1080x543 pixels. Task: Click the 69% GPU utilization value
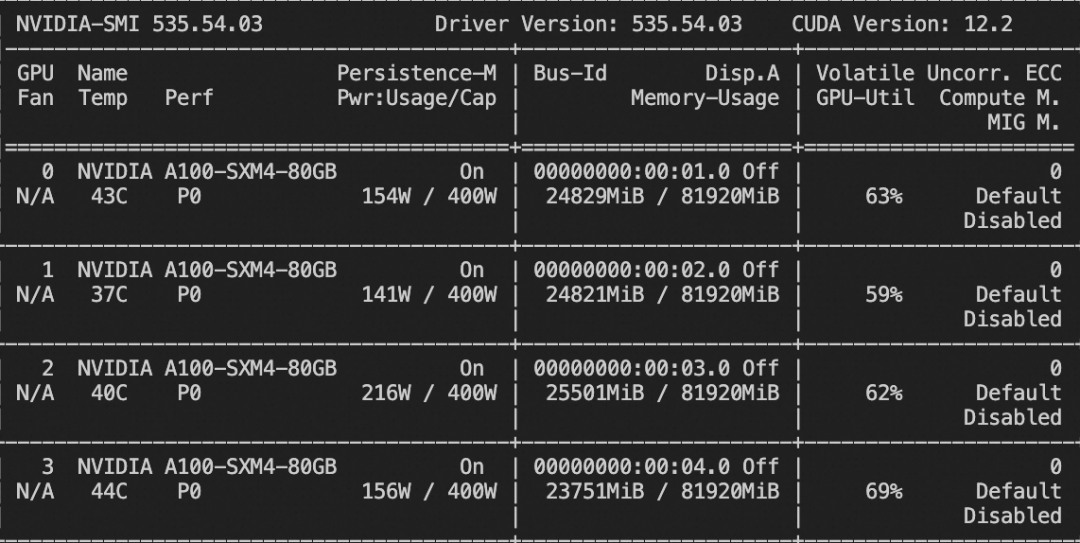(883, 491)
